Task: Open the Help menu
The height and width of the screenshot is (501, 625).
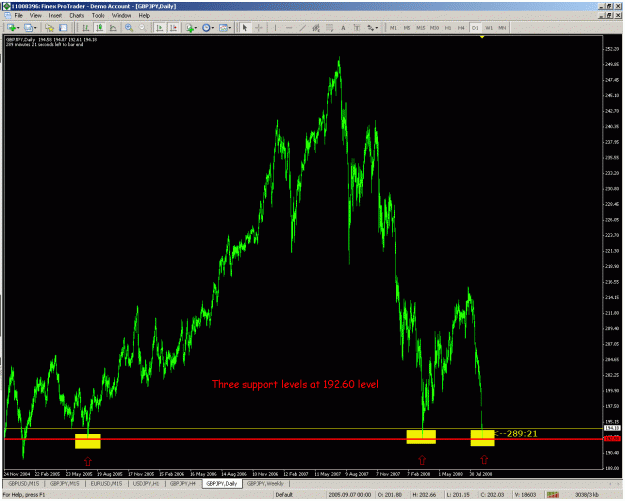Action: tap(144, 16)
